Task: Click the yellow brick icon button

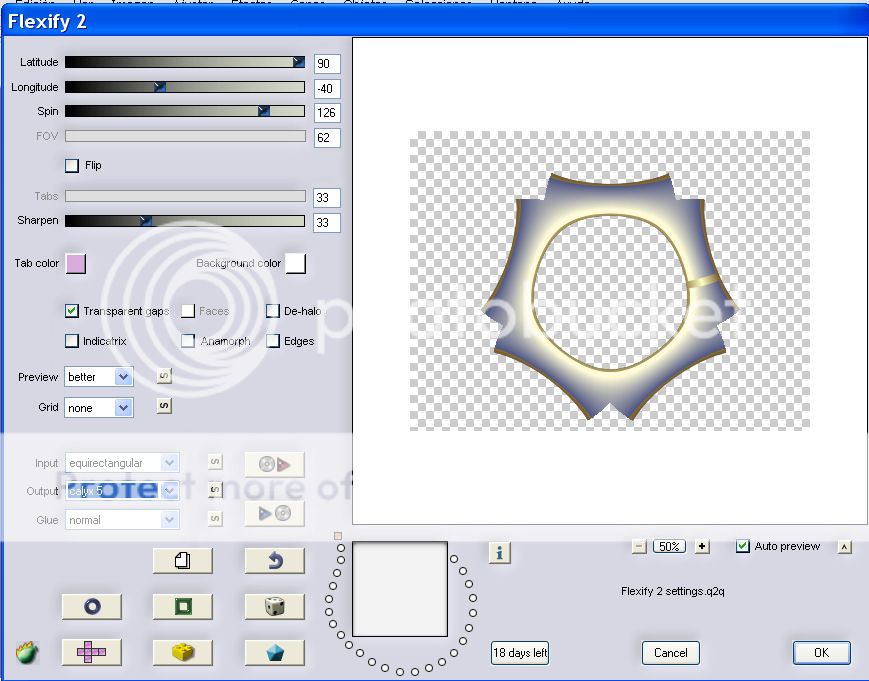Action: pyautogui.click(x=182, y=652)
